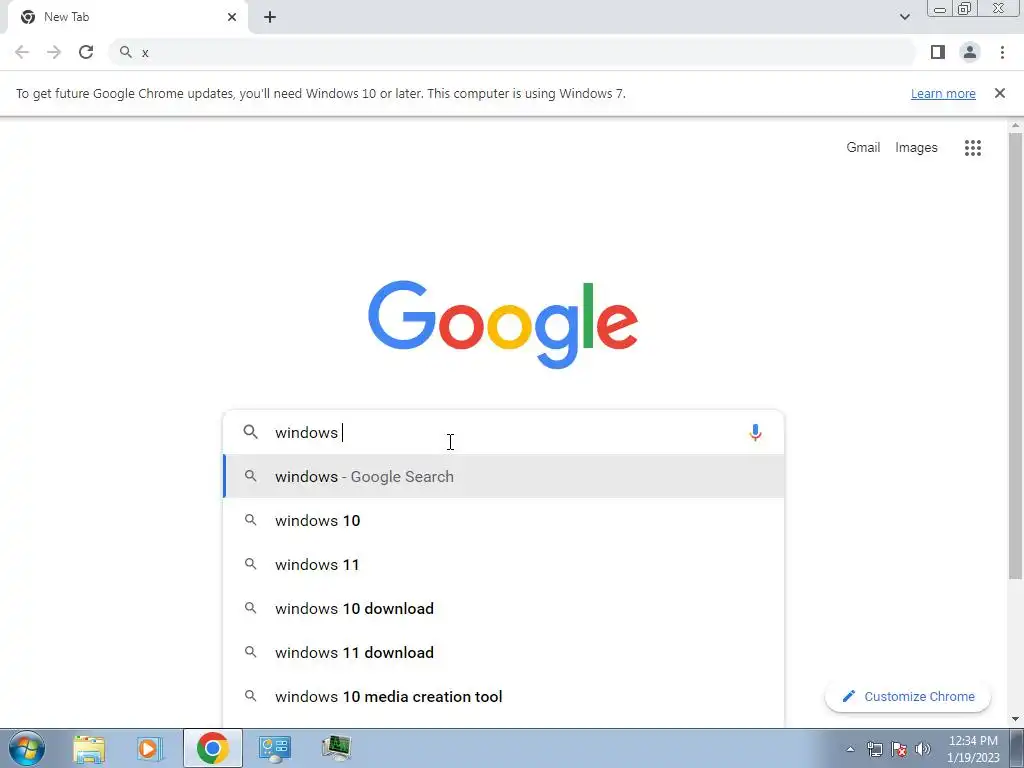Pick the "windows 10 download" suggestion

504,608
